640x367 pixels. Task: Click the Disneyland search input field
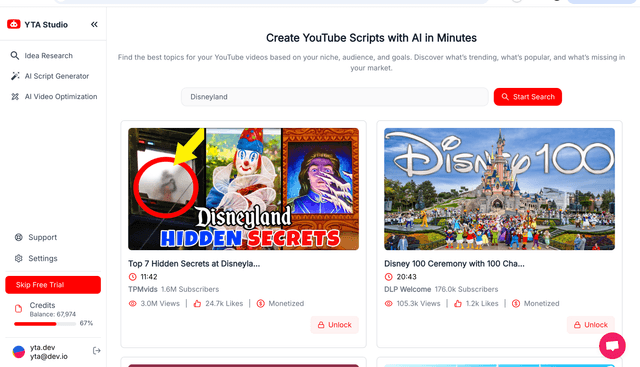pos(335,97)
